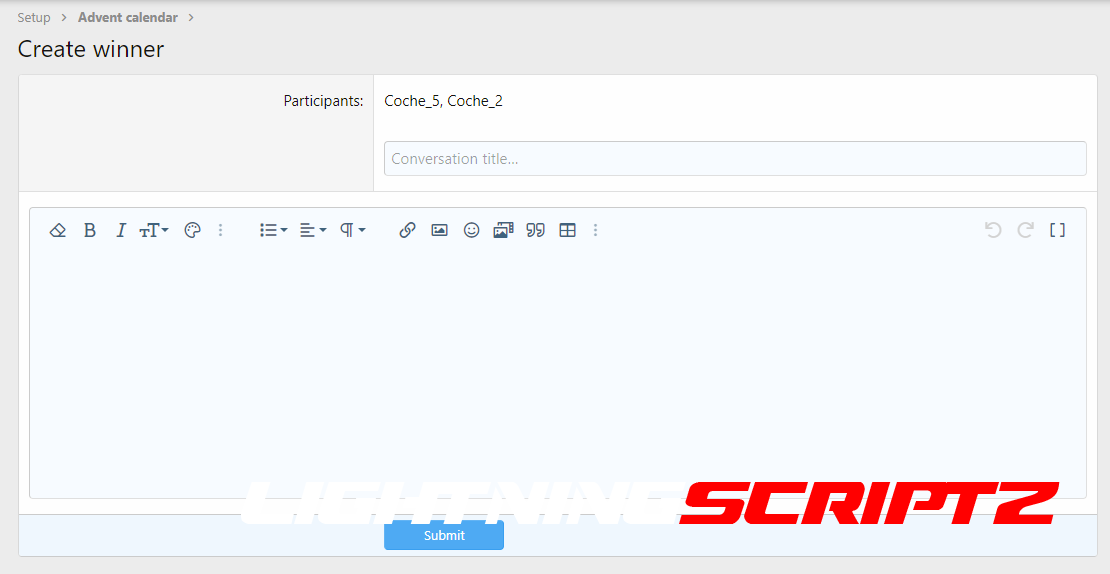
Task: Expand the list type dropdown
Action: tap(273, 230)
